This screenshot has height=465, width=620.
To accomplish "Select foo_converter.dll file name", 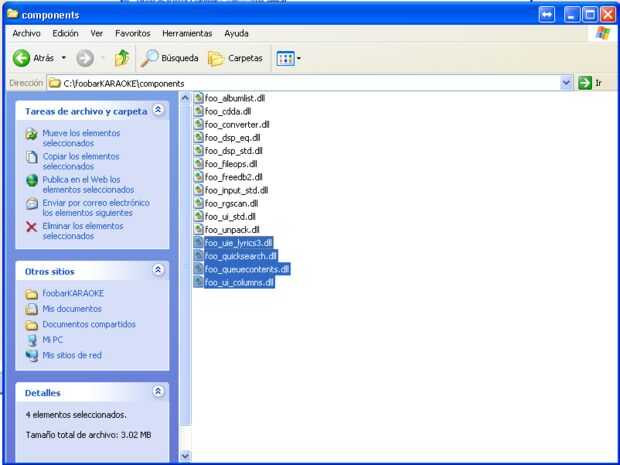I will click(237, 125).
